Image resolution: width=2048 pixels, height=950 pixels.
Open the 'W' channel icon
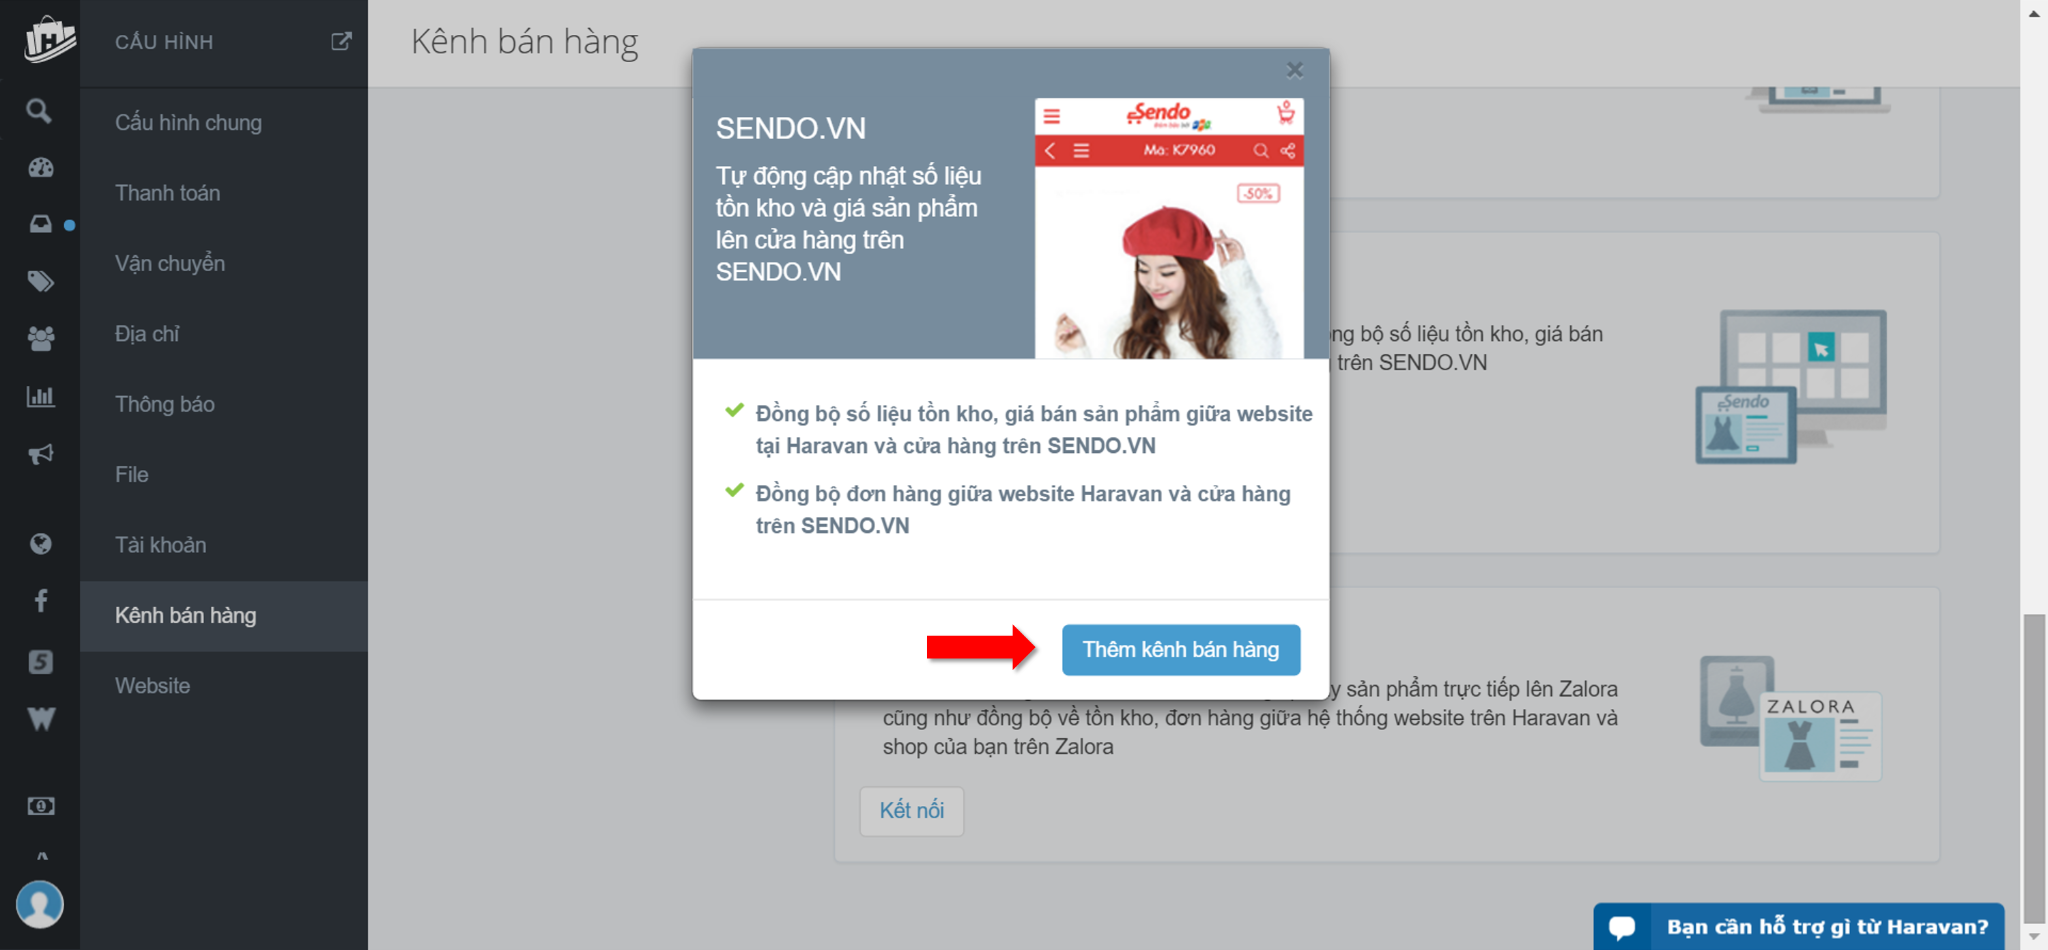click(x=40, y=719)
